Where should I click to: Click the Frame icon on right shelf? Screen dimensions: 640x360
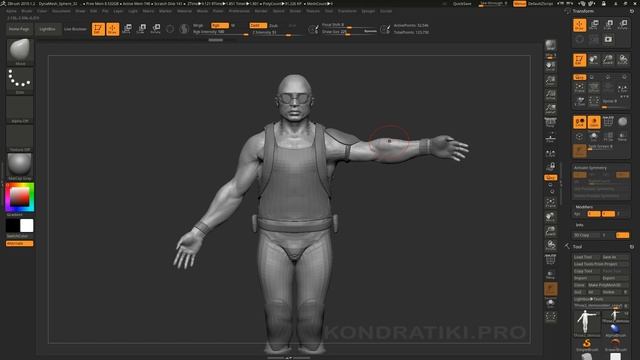tap(551, 203)
